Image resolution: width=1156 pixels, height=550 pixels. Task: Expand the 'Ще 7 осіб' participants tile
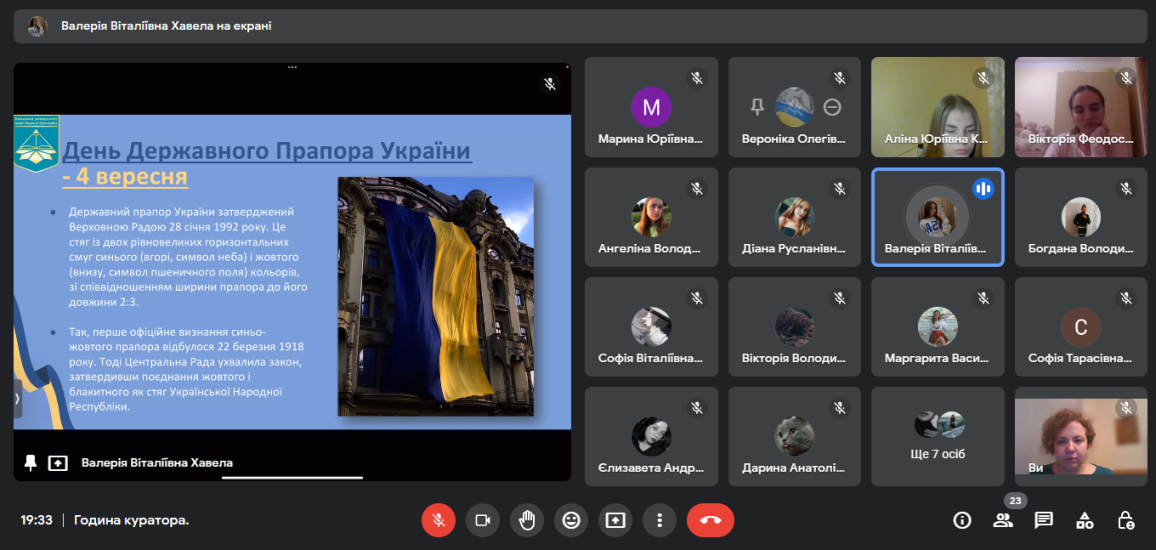pos(937,436)
